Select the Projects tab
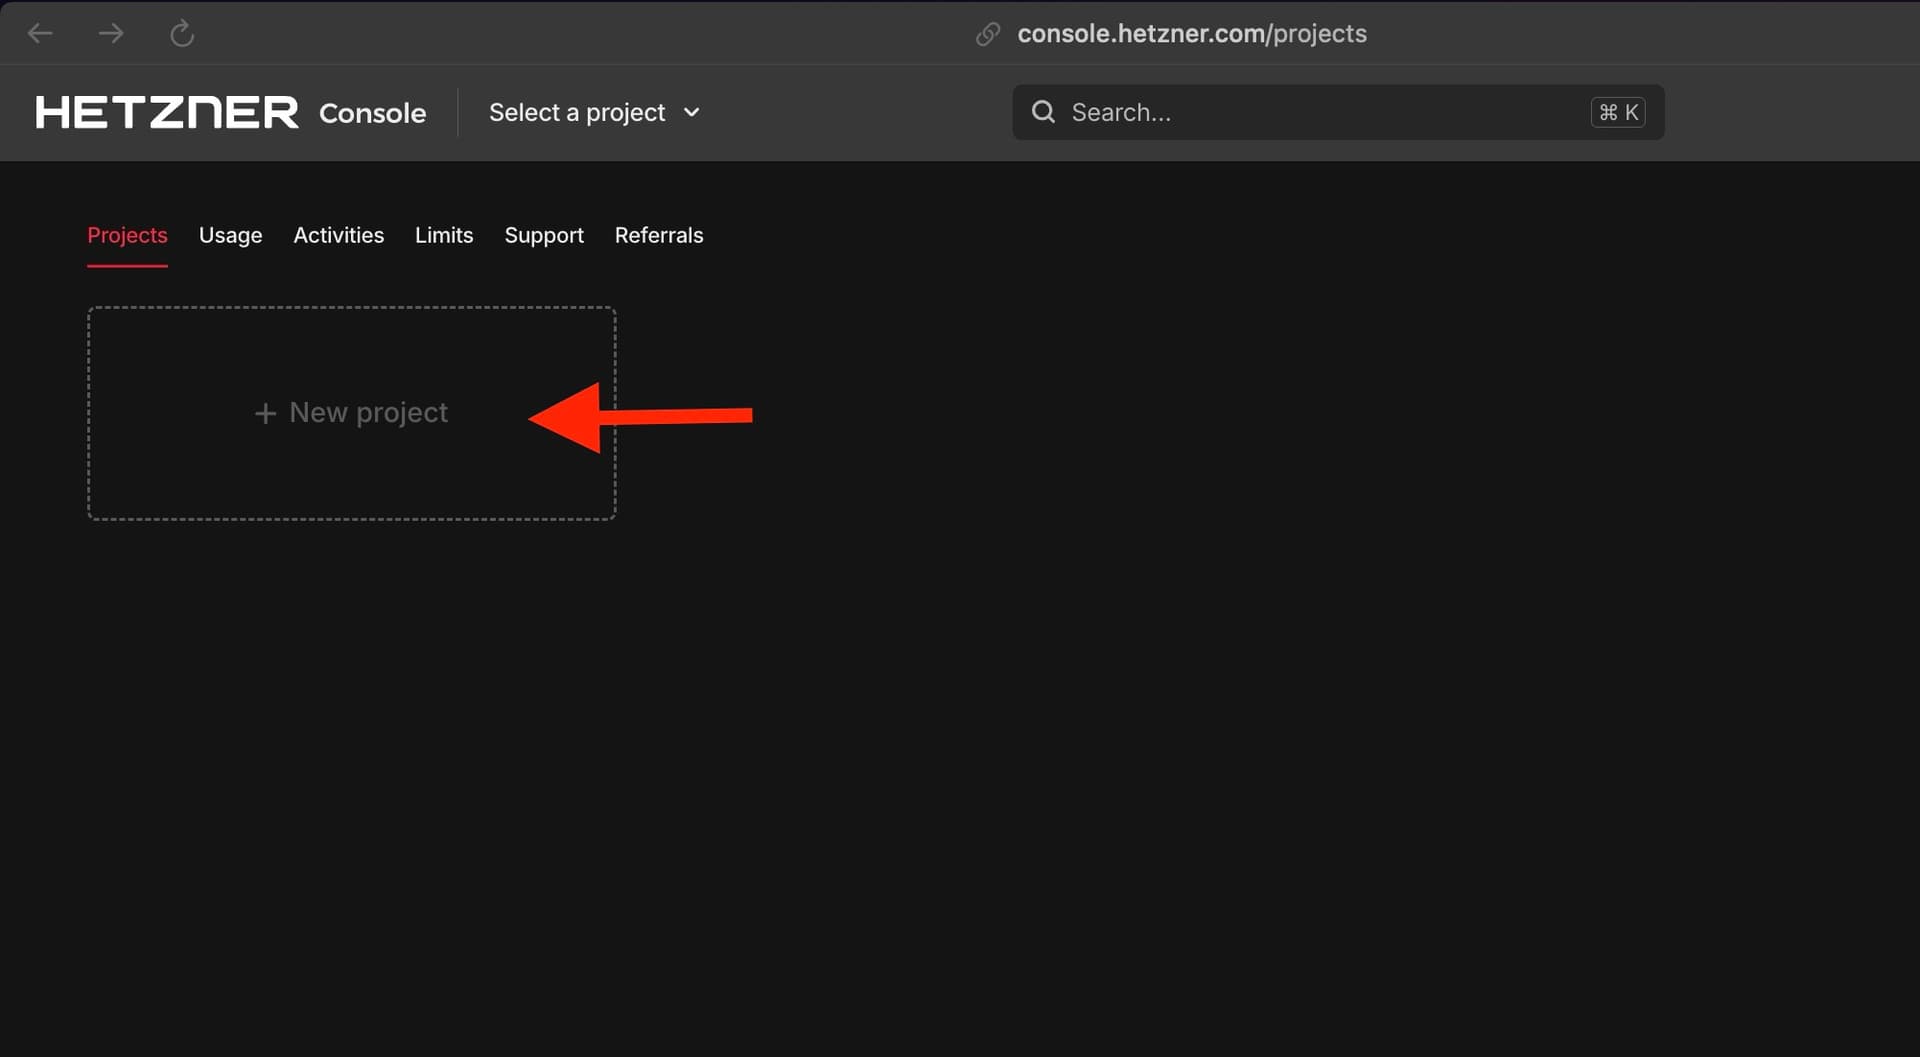This screenshot has height=1057, width=1920. pos(127,235)
